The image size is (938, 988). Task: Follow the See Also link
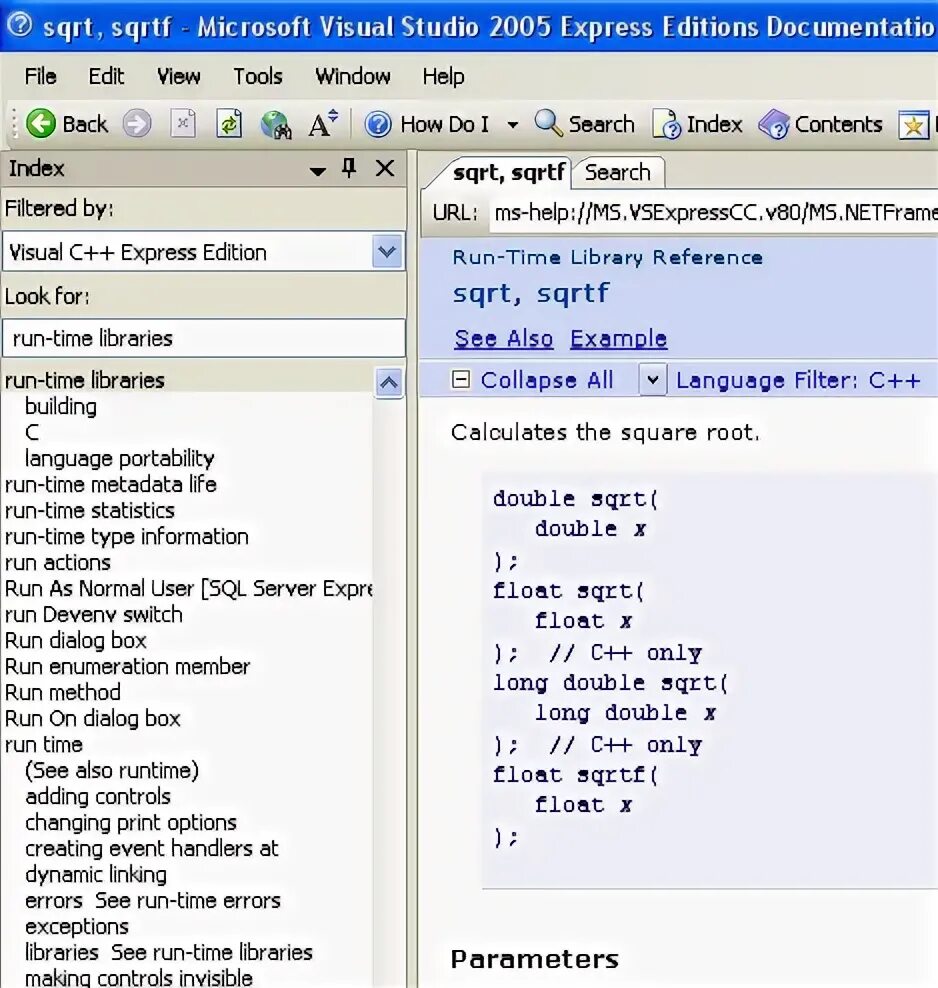tap(504, 338)
